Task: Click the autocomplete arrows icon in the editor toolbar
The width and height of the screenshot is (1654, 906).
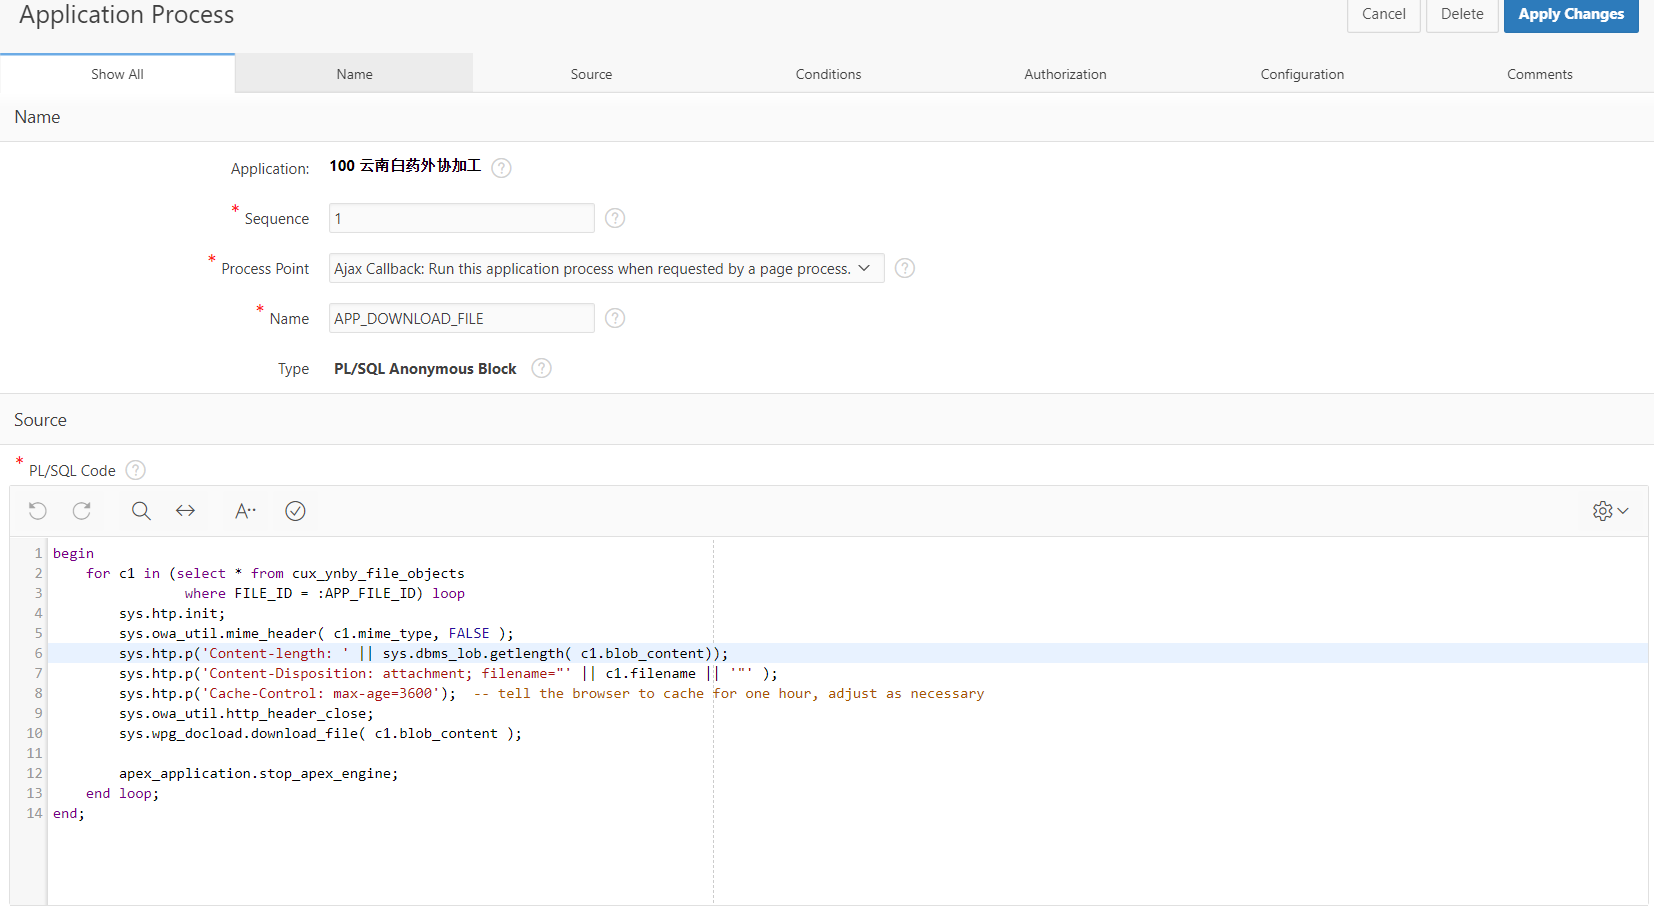Action: pyautogui.click(x=185, y=510)
